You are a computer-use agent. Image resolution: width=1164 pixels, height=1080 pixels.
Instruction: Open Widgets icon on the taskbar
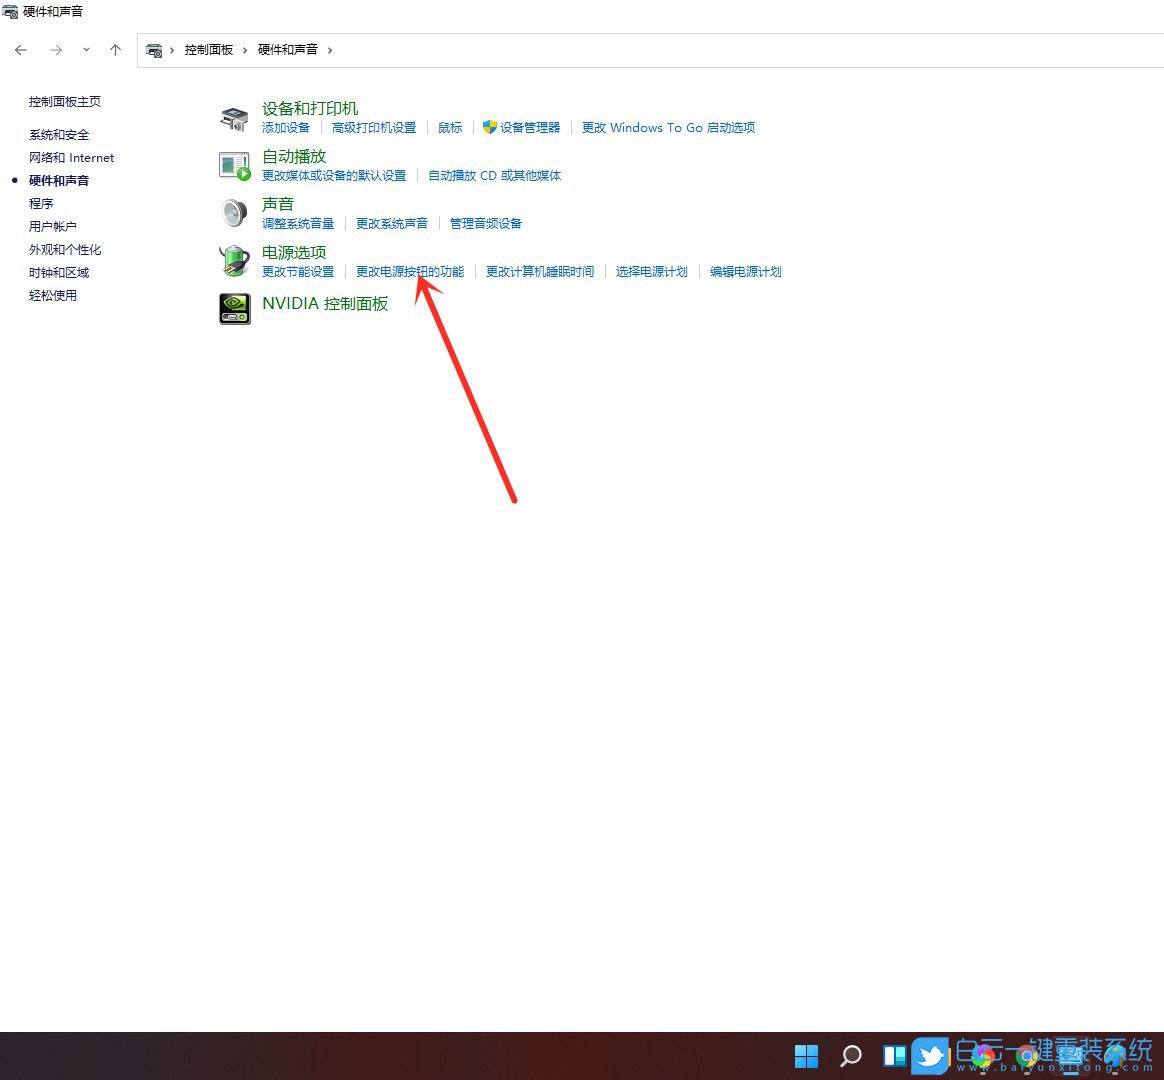pos(894,1056)
